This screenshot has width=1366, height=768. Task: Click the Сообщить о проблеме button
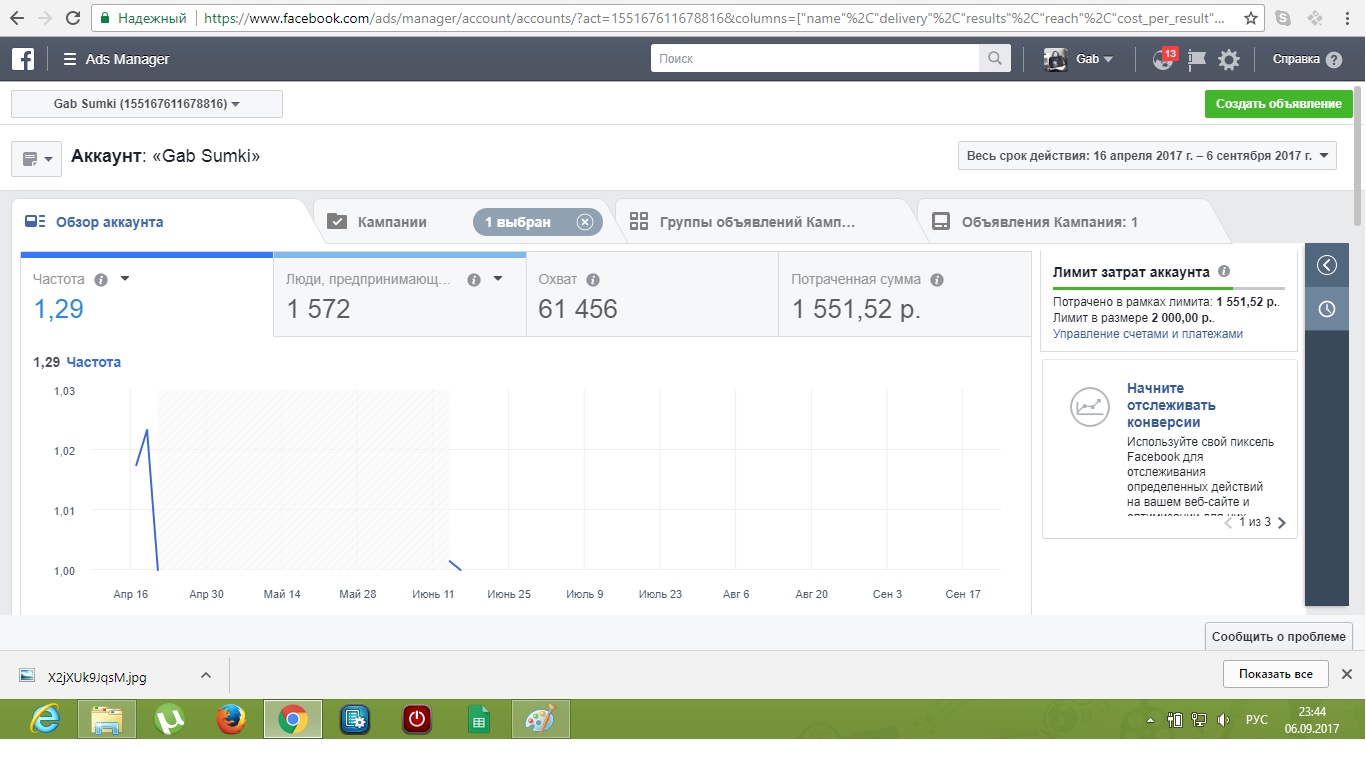coord(1279,636)
